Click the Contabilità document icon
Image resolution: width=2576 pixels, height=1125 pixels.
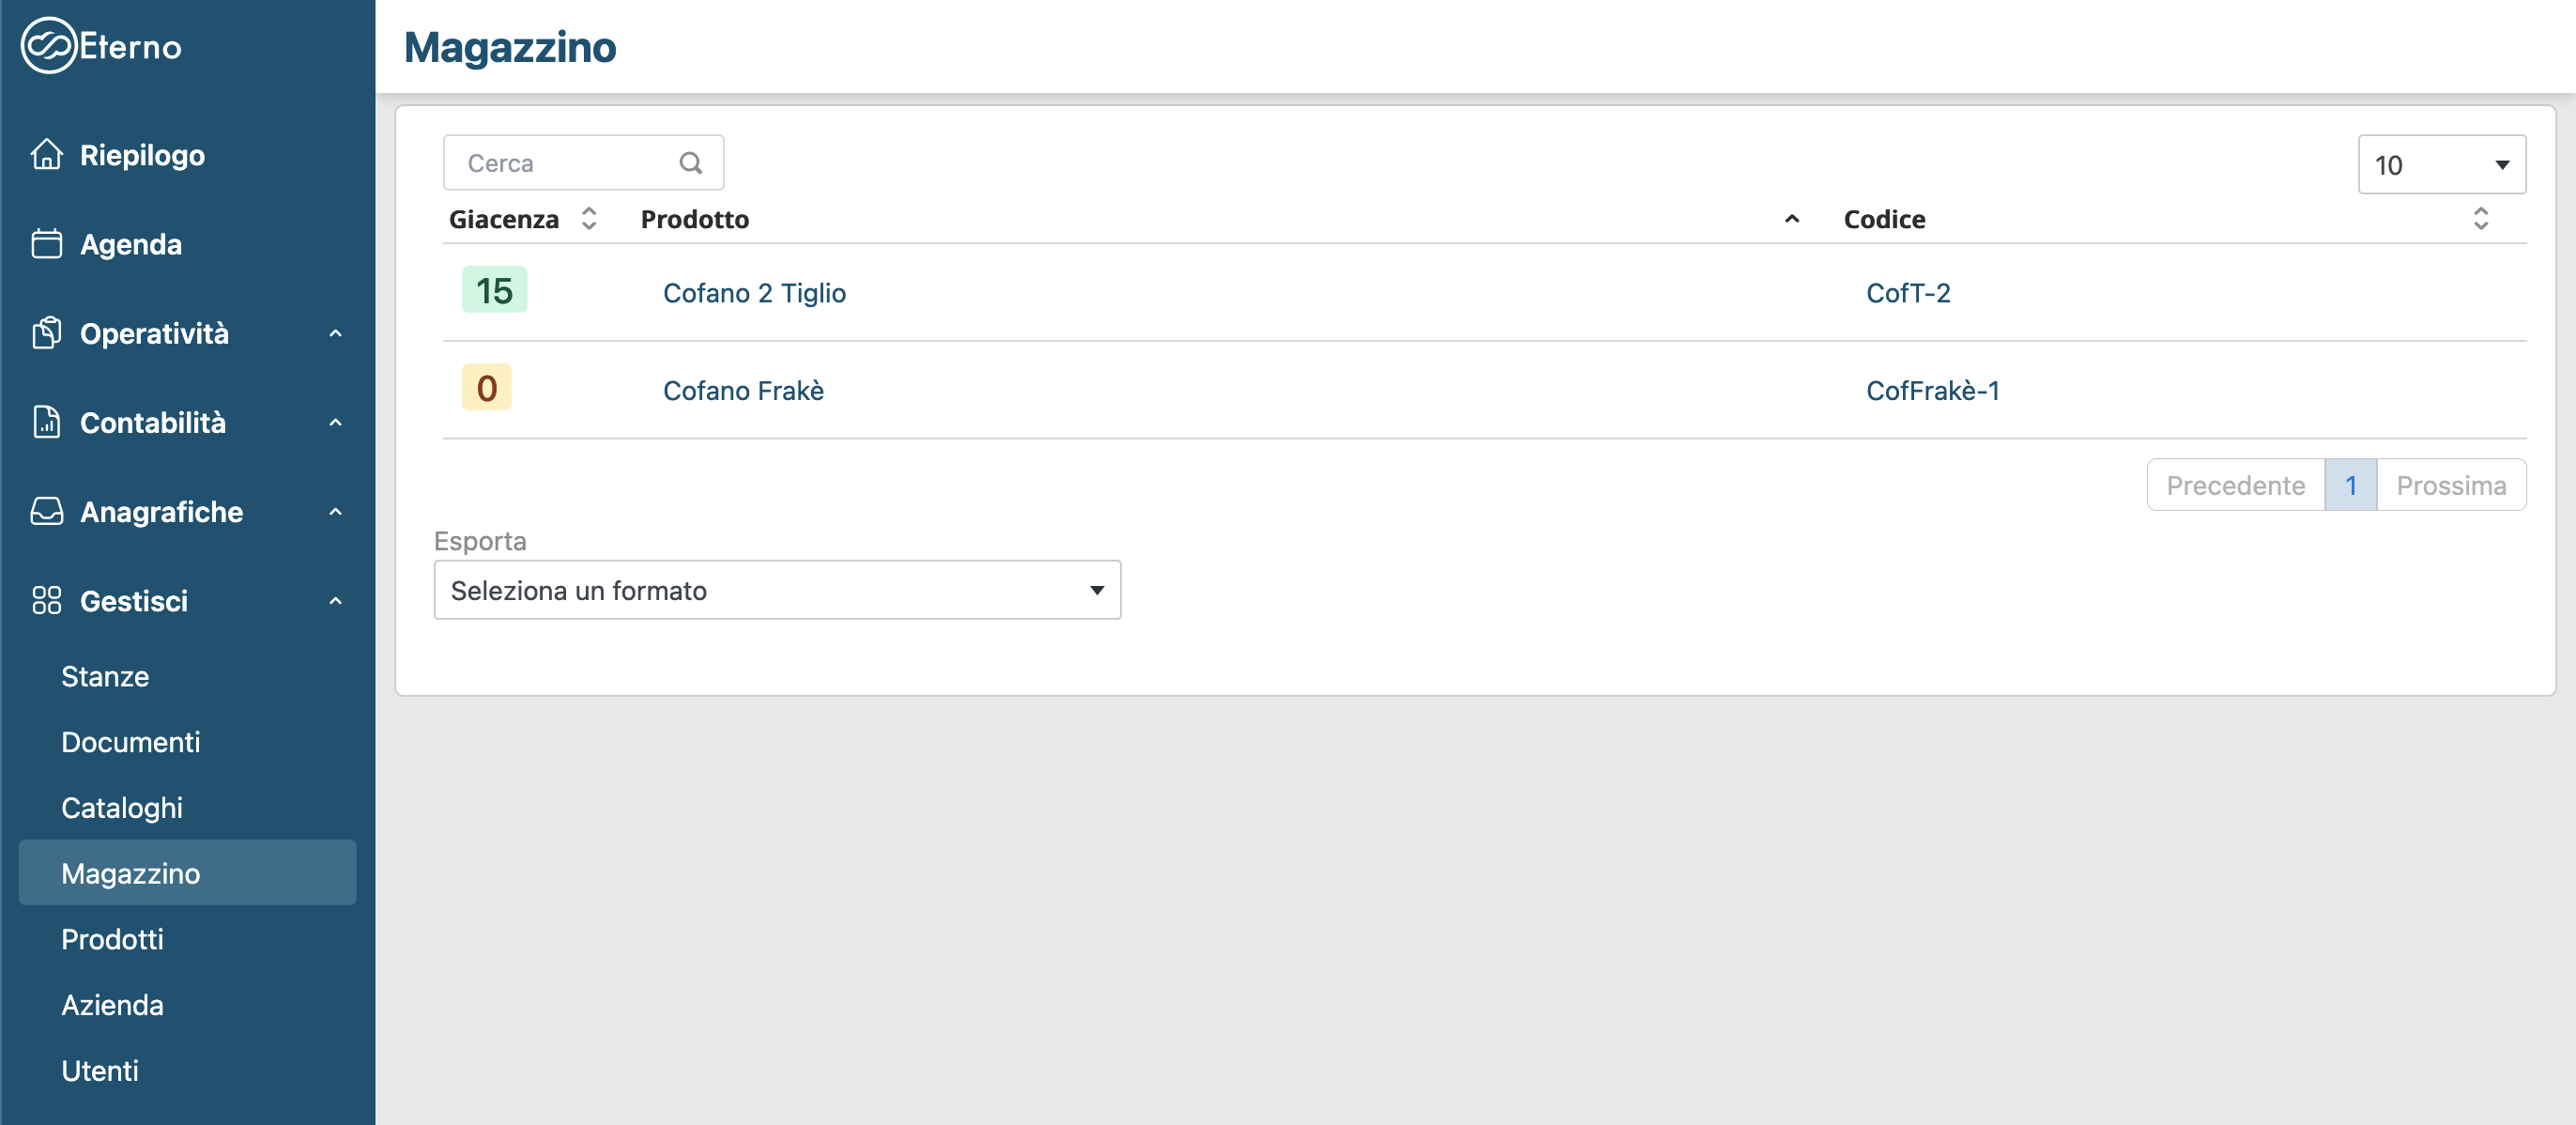[47, 422]
